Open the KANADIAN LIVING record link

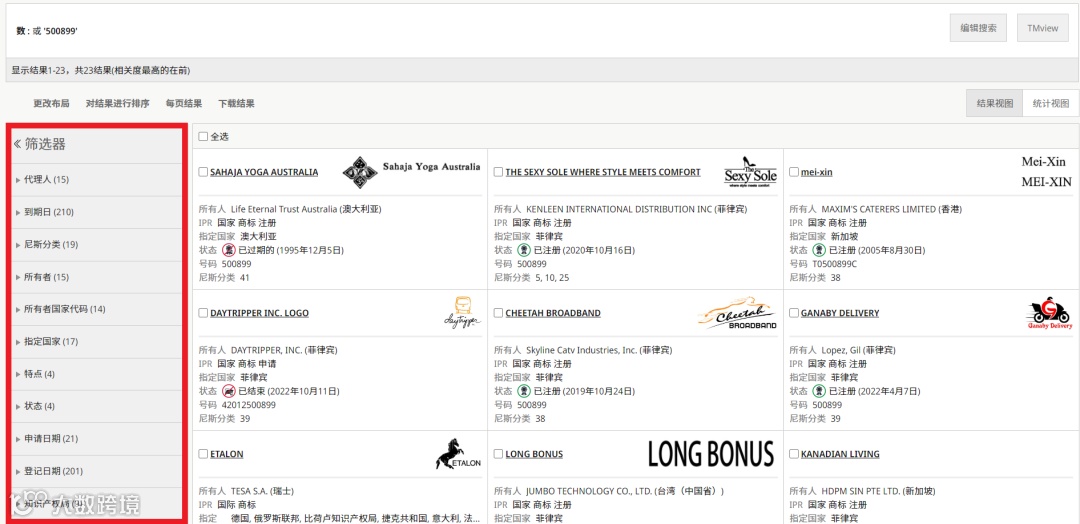pyautogui.click(x=840, y=454)
